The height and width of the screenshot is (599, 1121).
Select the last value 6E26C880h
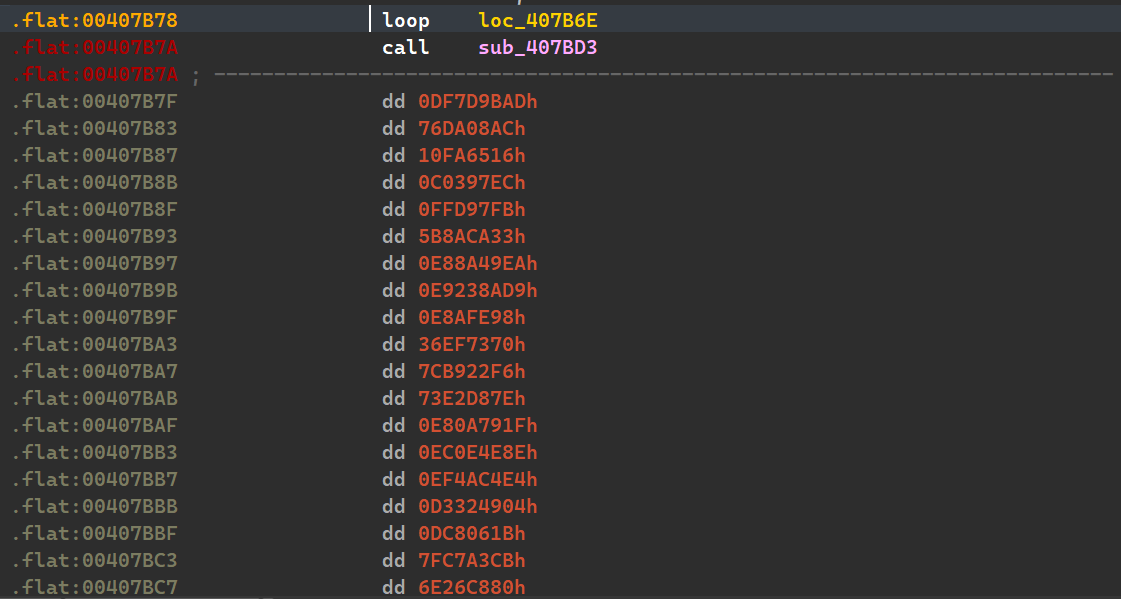click(472, 587)
